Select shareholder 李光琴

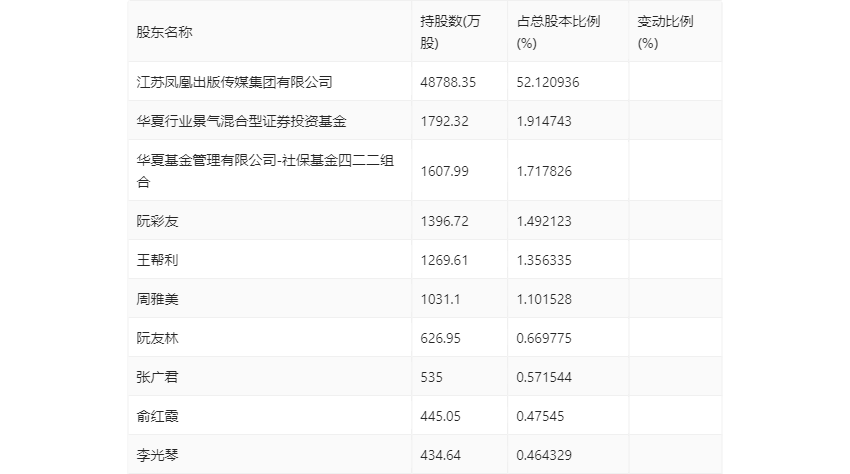point(157,455)
